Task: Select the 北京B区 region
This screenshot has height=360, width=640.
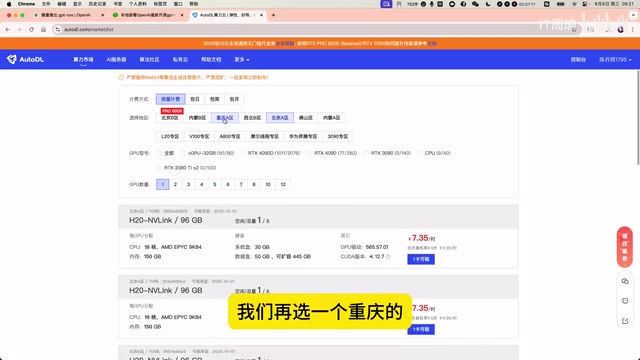Action: click(170, 118)
